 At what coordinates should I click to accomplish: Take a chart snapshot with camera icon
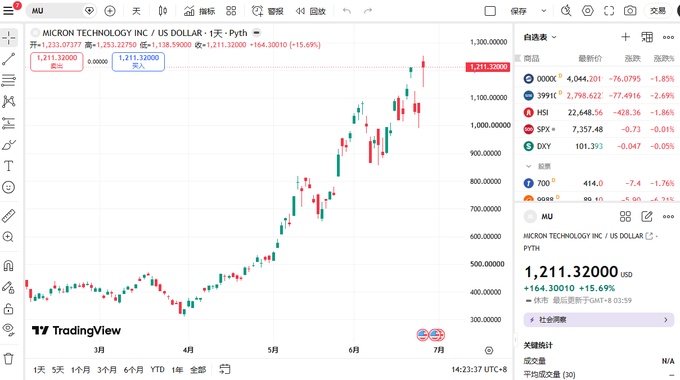pos(630,11)
